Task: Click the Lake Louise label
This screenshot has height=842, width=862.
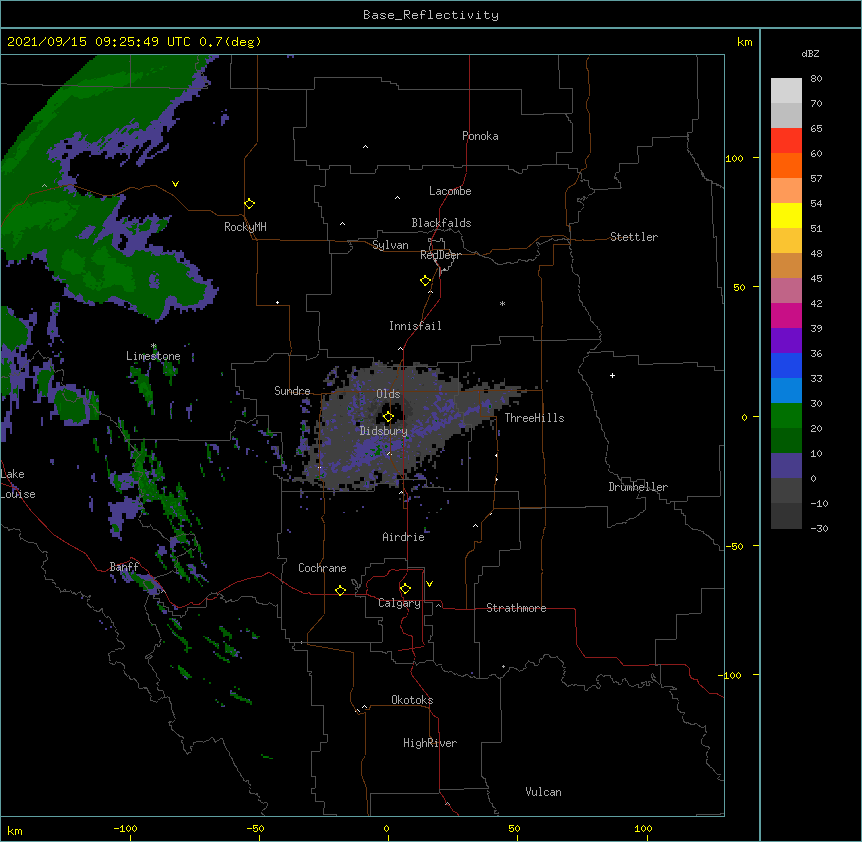Action: click(x=18, y=484)
